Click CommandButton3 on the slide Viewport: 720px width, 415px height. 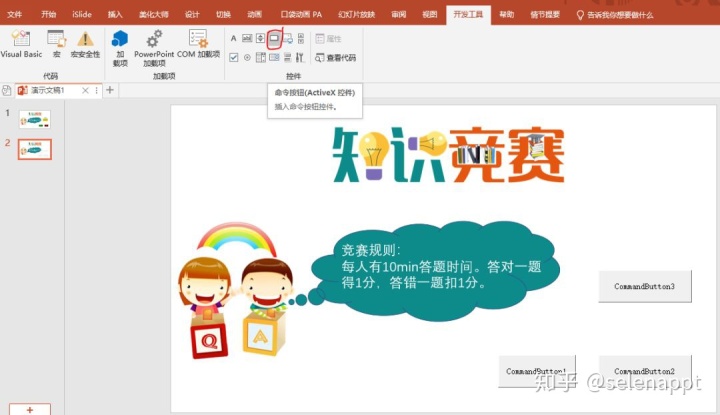pyautogui.click(x=645, y=286)
